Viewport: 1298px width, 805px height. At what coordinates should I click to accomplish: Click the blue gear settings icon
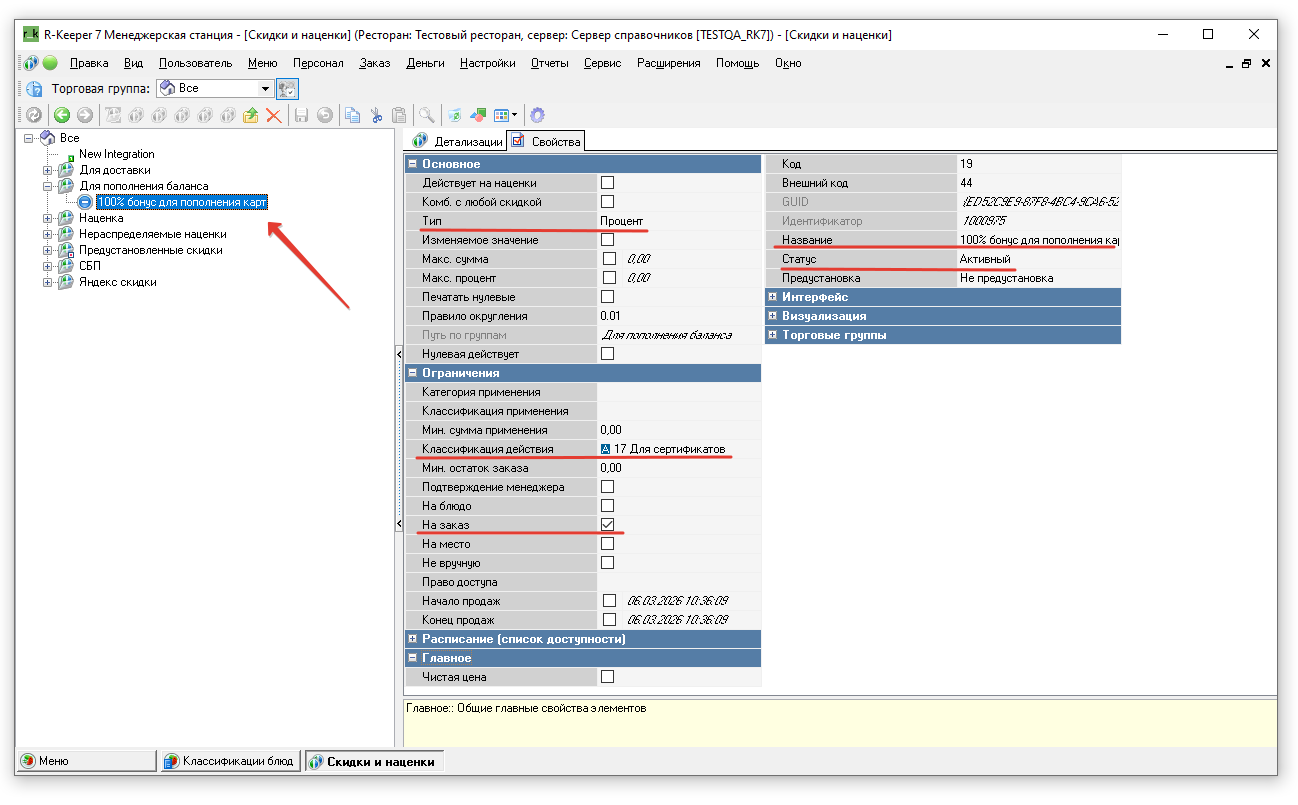538,115
